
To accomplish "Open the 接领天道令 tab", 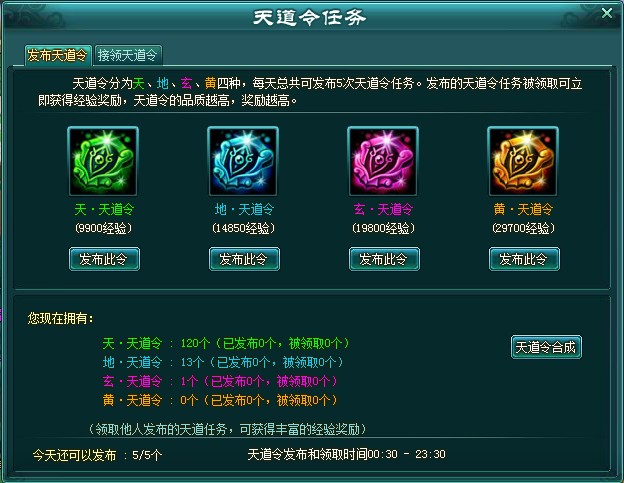I will pyautogui.click(x=128, y=55).
